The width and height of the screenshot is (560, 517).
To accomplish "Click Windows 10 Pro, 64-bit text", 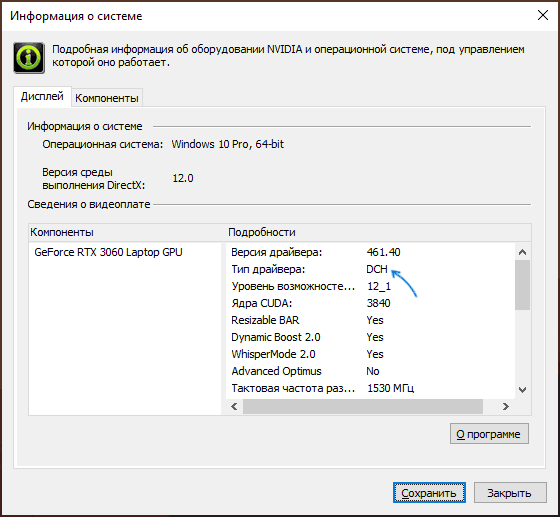I will (x=228, y=144).
